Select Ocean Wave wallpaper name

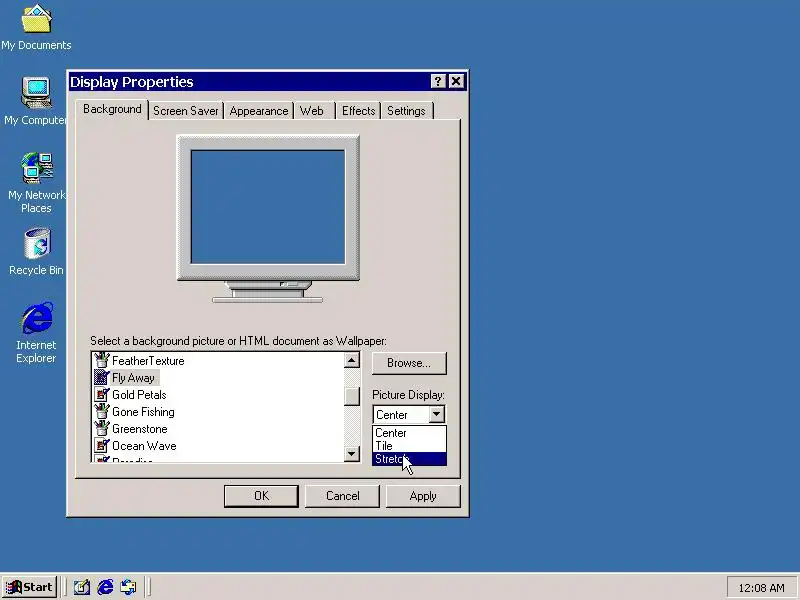[x=144, y=446]
